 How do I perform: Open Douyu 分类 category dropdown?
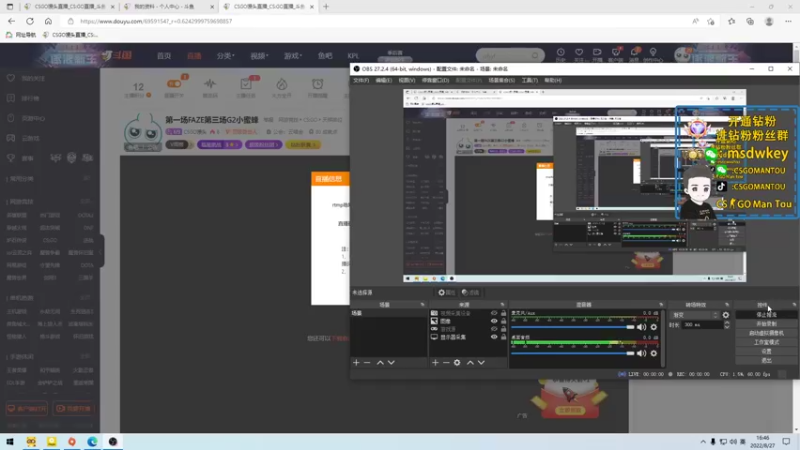point(225,56)
